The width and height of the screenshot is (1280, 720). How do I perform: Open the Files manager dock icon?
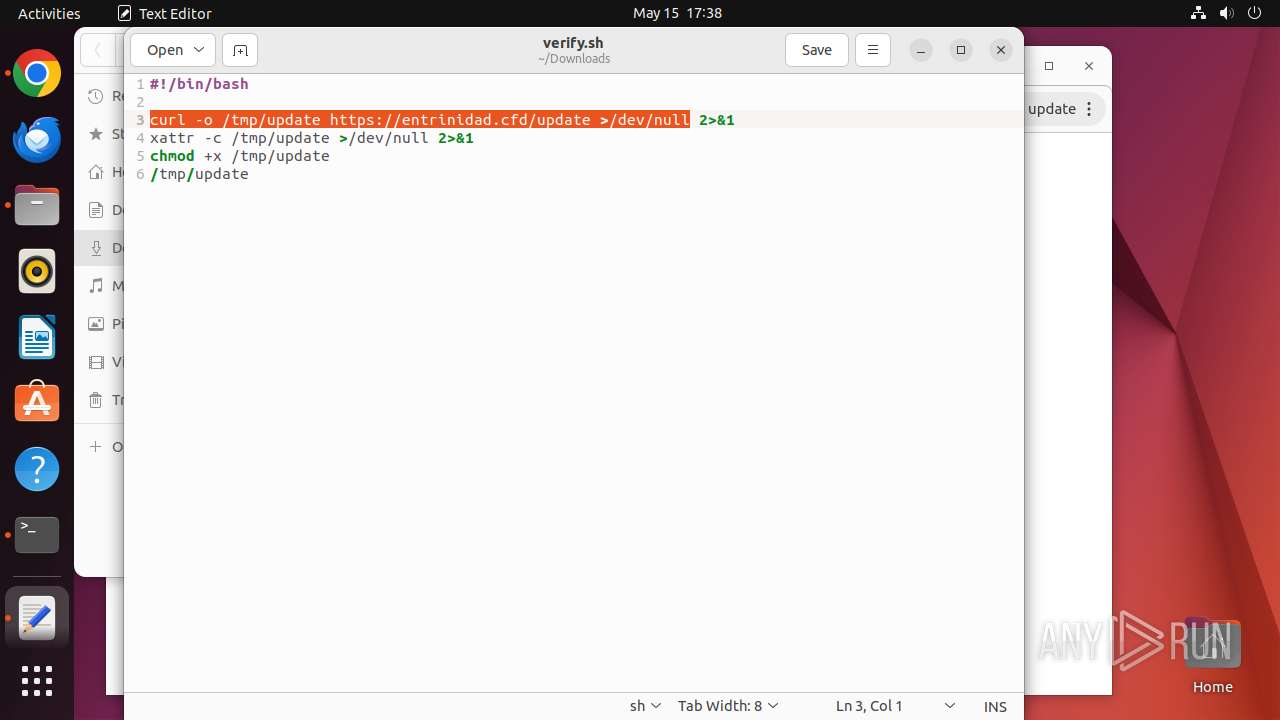click(37, 206)
